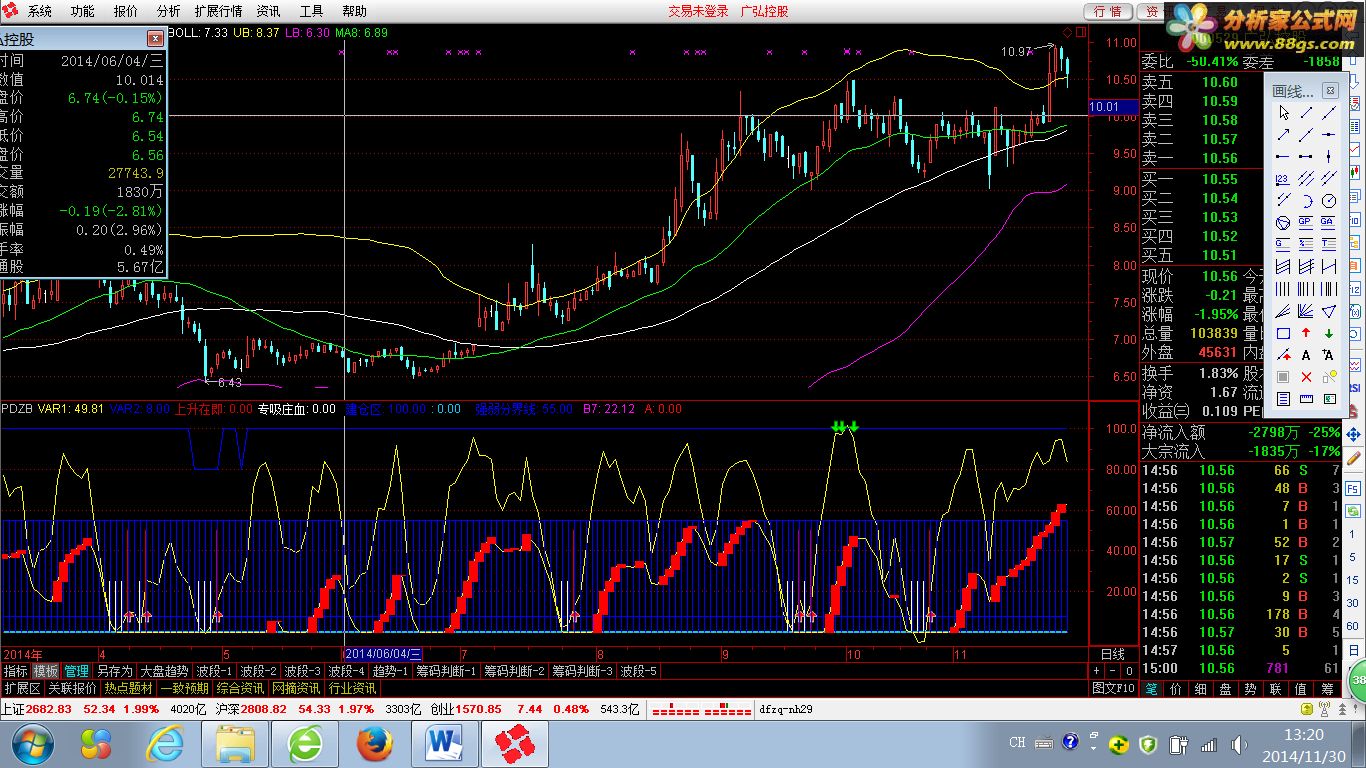Click the 日线 period label

(1113, 654)
